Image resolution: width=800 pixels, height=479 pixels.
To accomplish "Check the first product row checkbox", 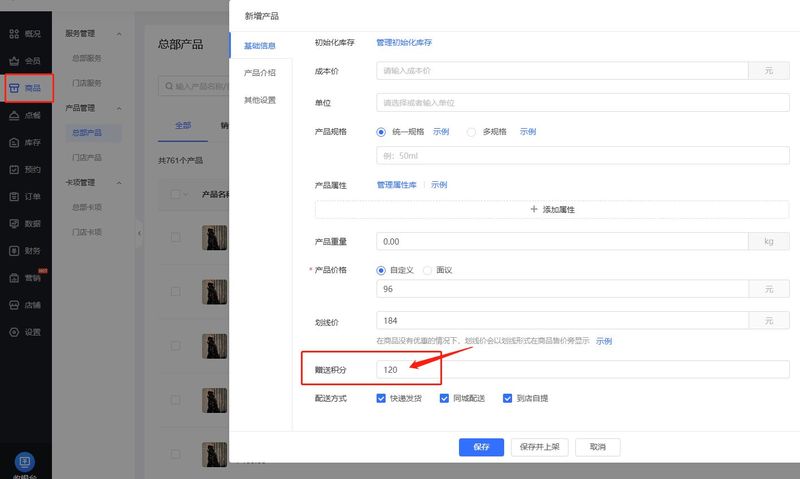I will (176, 237).
